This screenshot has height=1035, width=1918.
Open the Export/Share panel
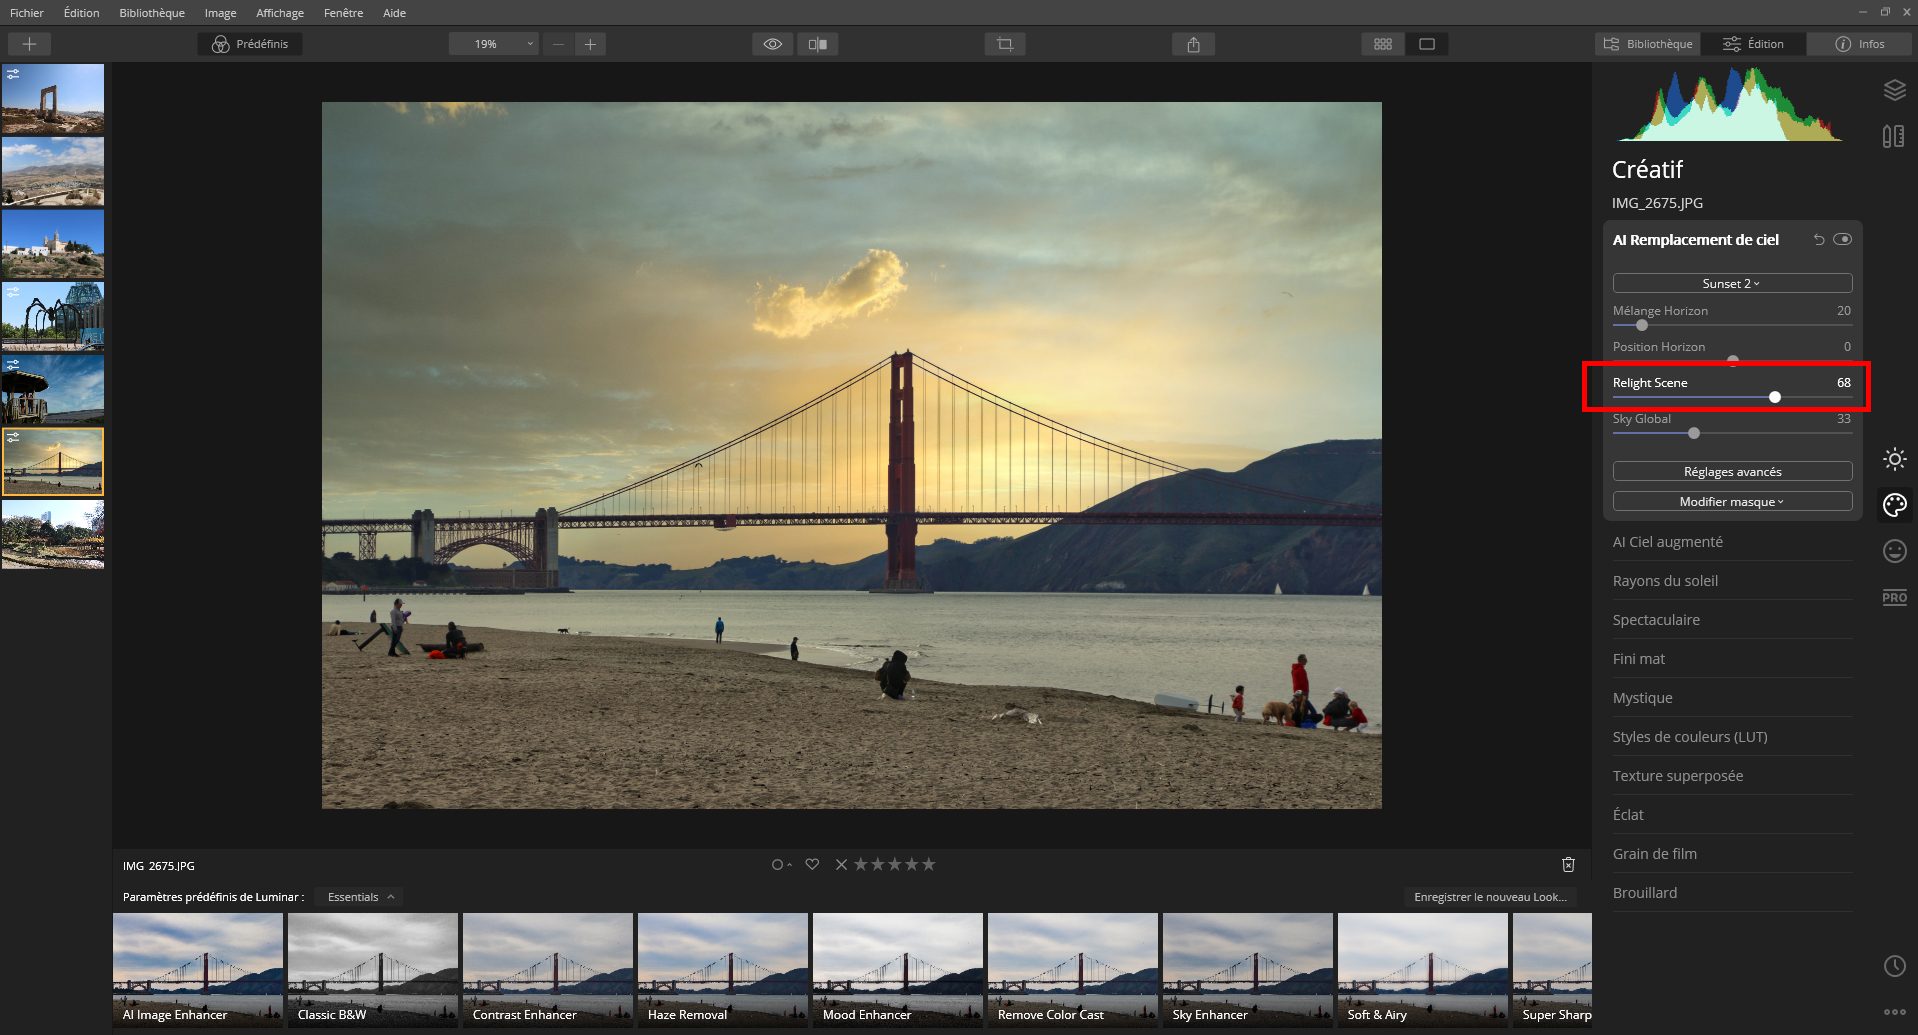pos(1192,43)
